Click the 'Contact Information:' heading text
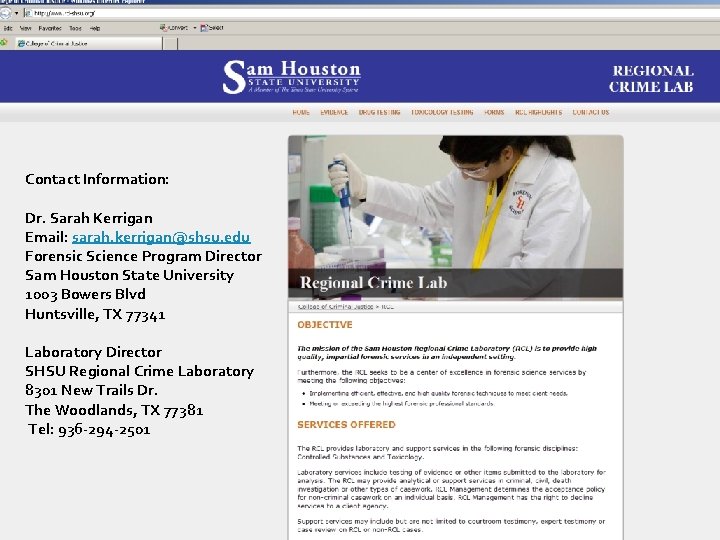This screenshot has width=720, height=540. [97, 179]
